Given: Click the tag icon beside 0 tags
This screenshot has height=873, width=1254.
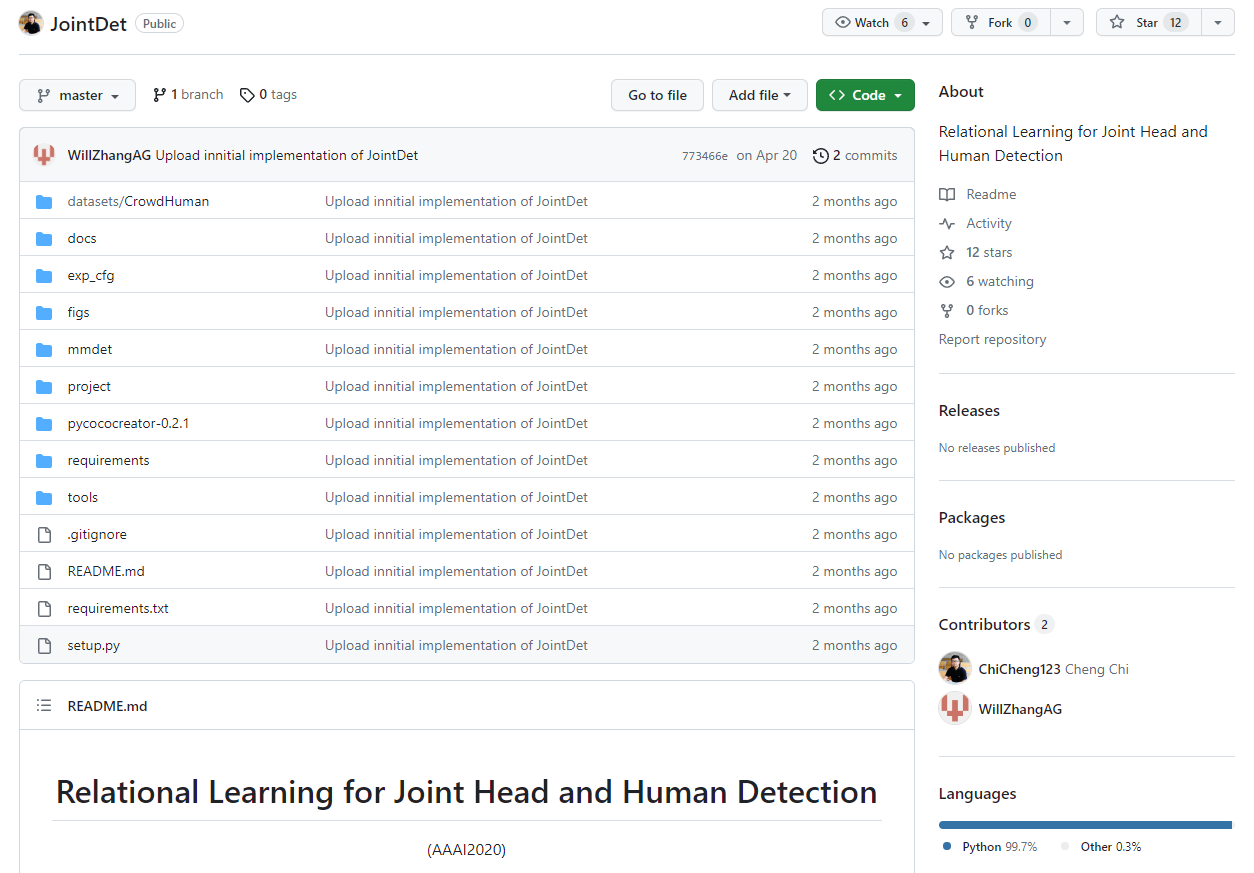Looking at the screenshot, I should coord(247,95).
